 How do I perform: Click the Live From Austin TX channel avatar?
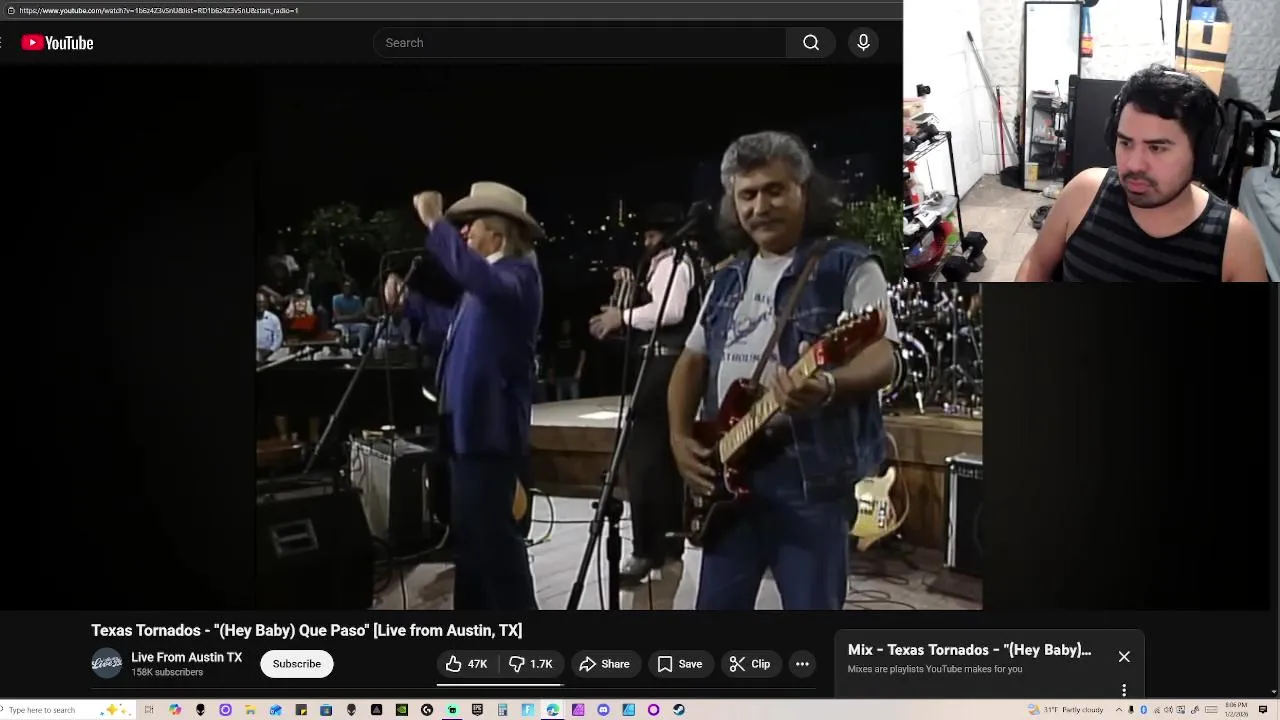point(107,664)
